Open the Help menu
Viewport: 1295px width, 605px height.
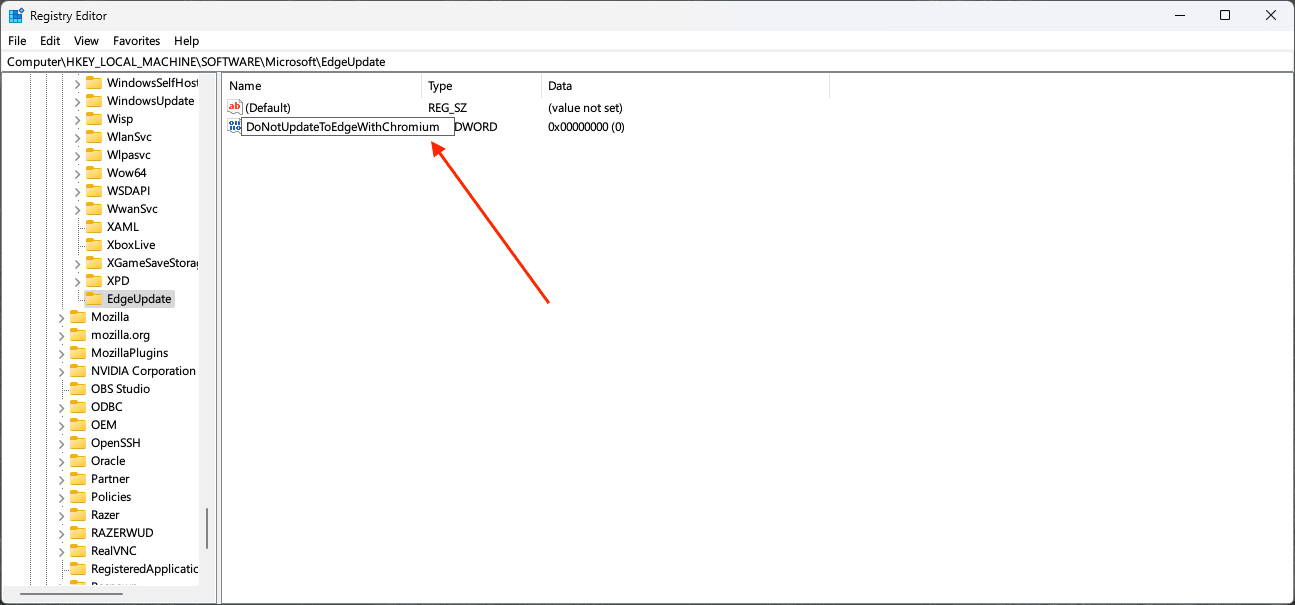pos(187,41)
